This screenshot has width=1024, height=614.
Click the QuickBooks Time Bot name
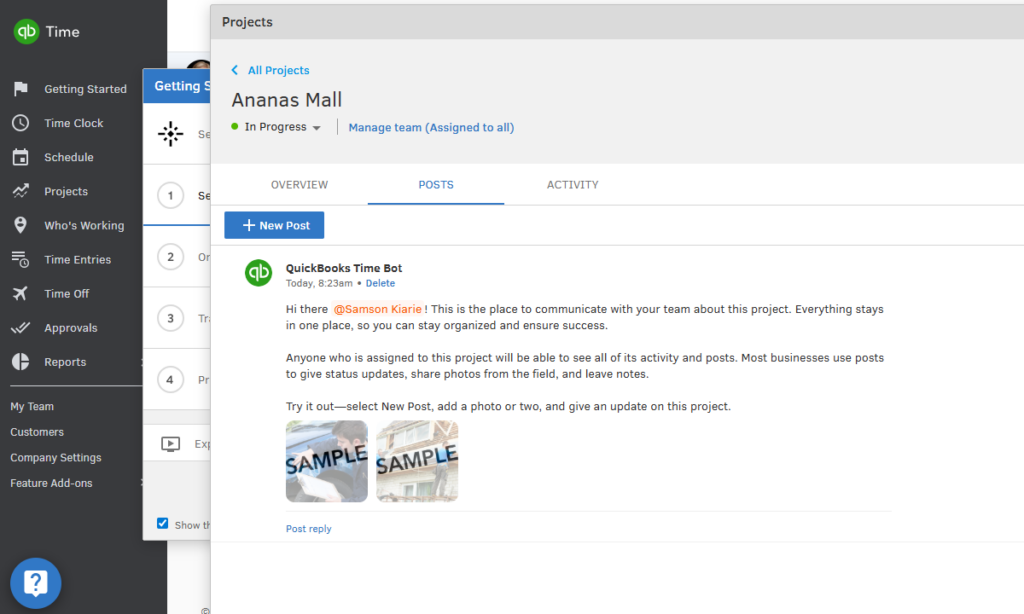click(344, 268)
